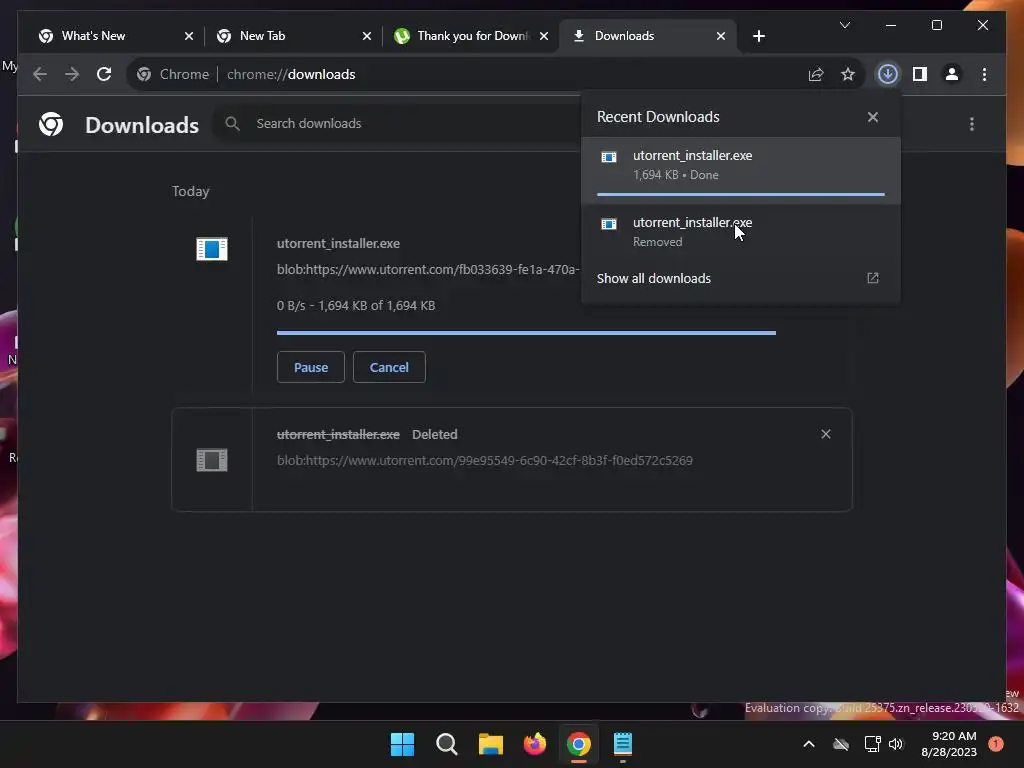Open File Explorer from the taskbar
1024x768 pixels.
click(x=490, y=744)
